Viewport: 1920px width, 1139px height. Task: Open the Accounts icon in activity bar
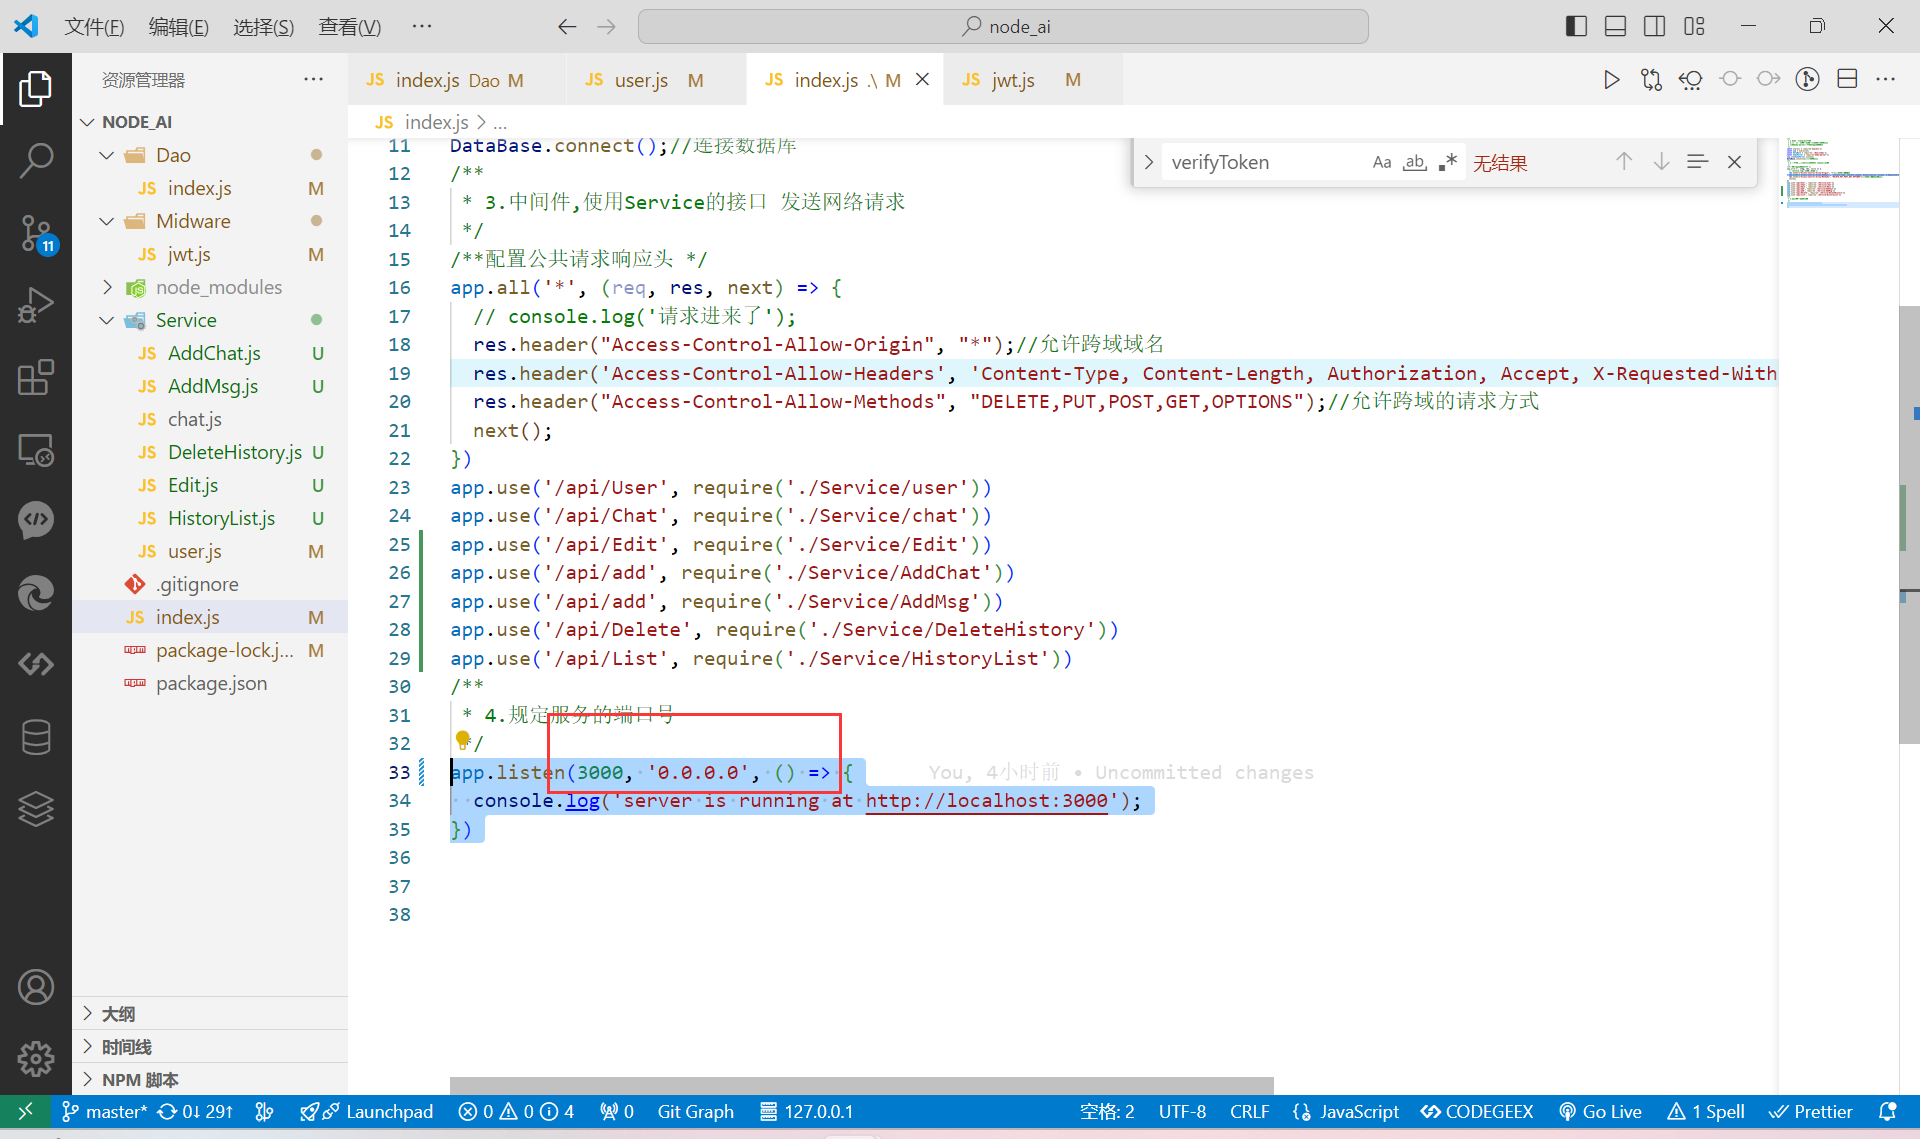pos(36,987)
